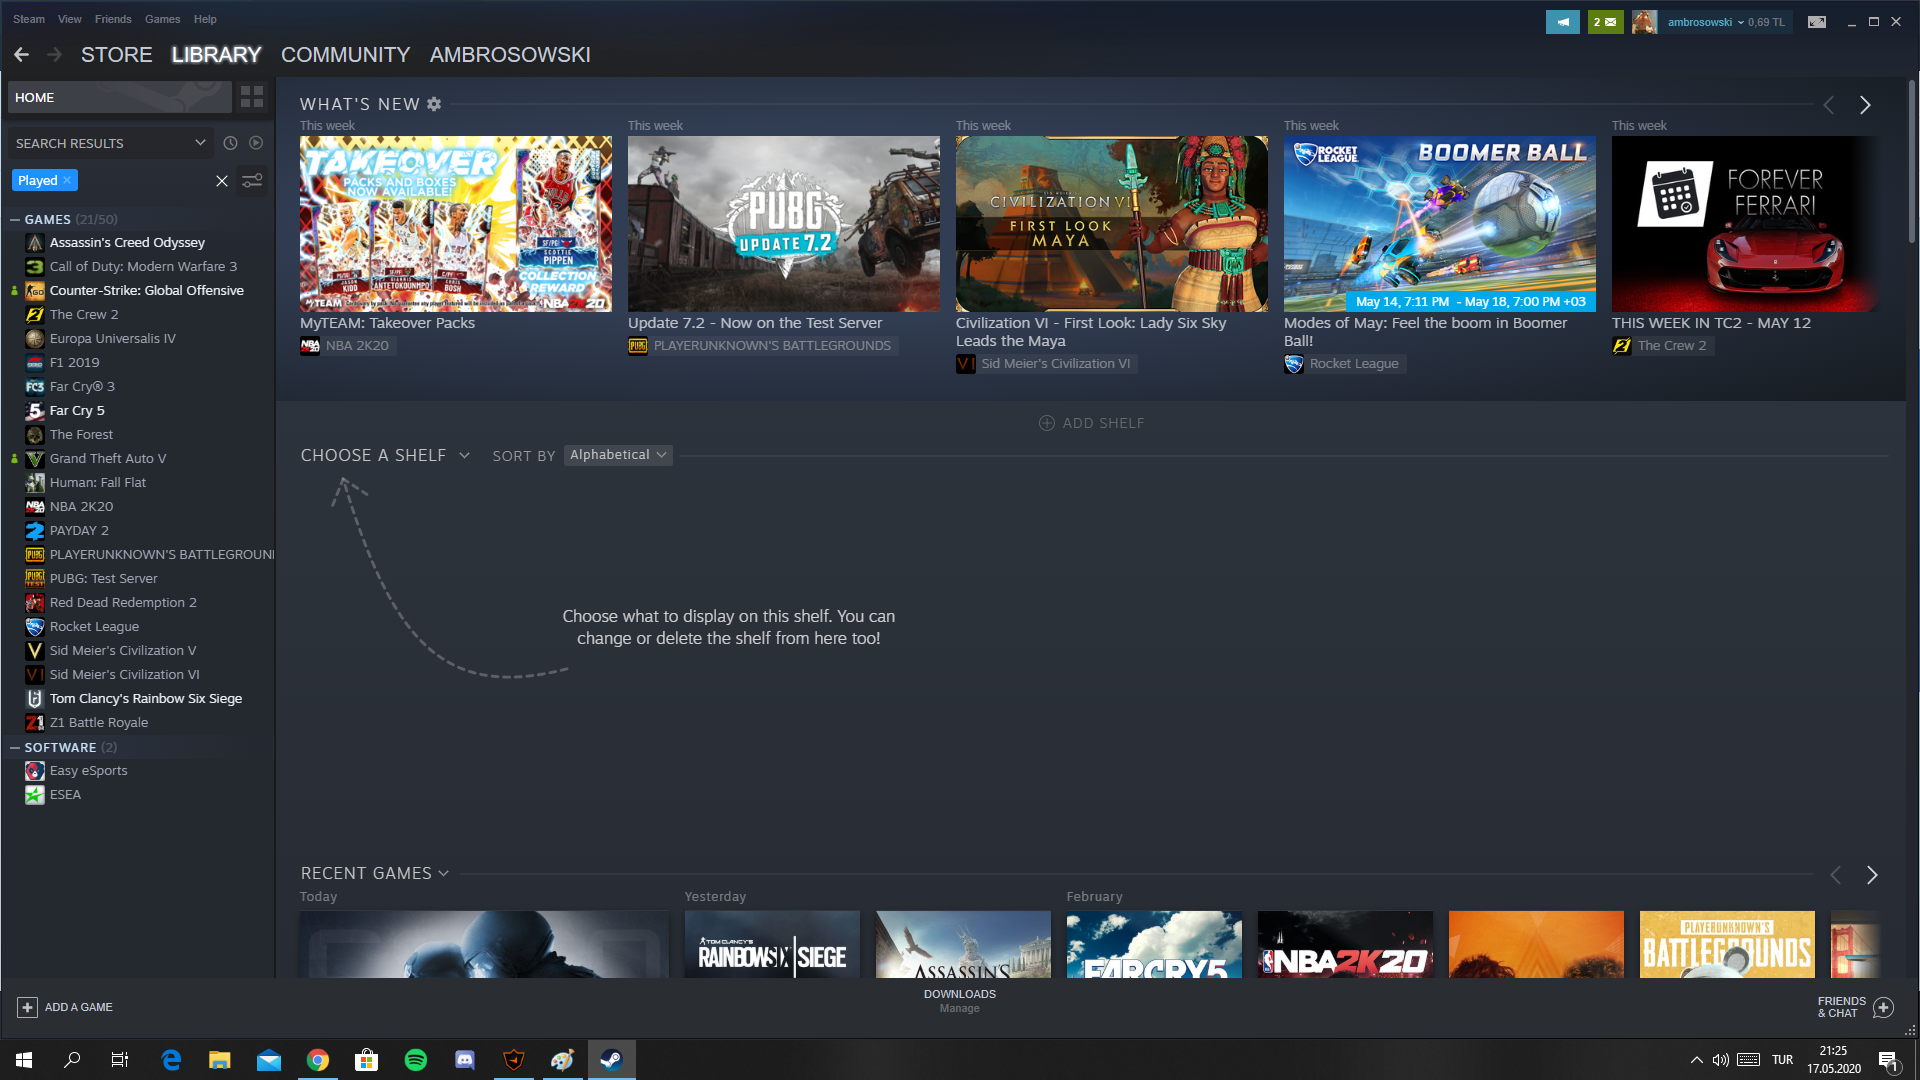Switch to the COMMUNITY tab

click(346, 55)
